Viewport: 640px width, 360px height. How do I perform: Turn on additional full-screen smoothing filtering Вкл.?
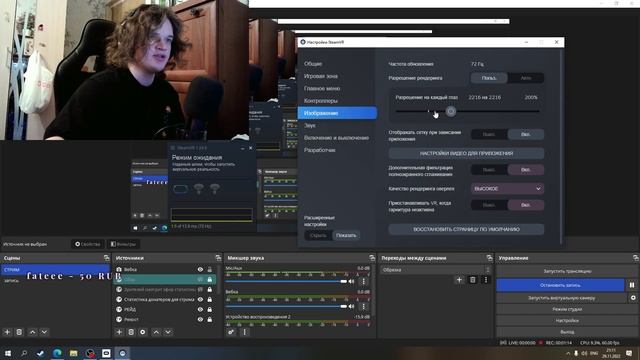526,170
